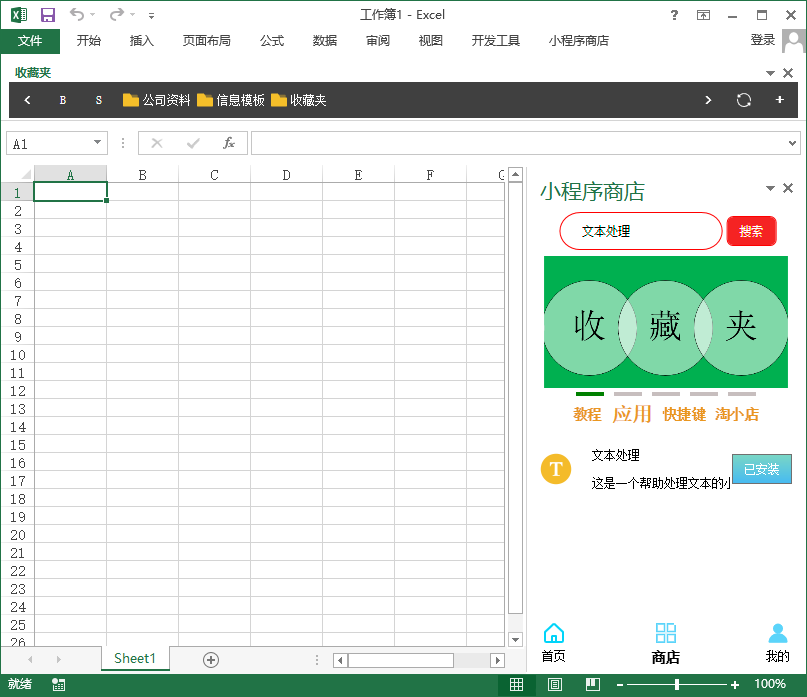Select the Sheet1 worksheet tab
Image resolution: width=807 pixels, height=697 pixels.
[x=135, y=658]
